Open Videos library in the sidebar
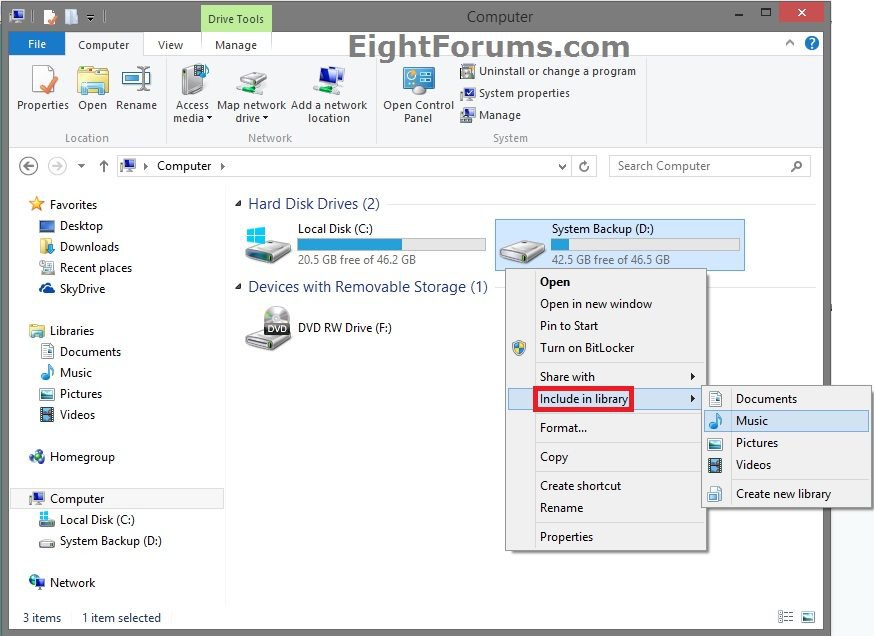 coord(67,415)
